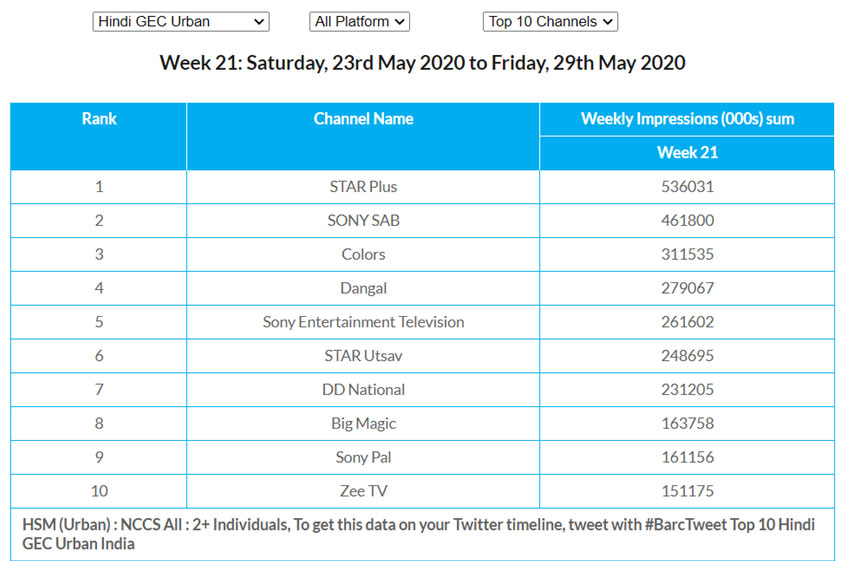Open the Top 10 Channels dropdown
Viewport: 841px width, 561px height.
[550, 21]
